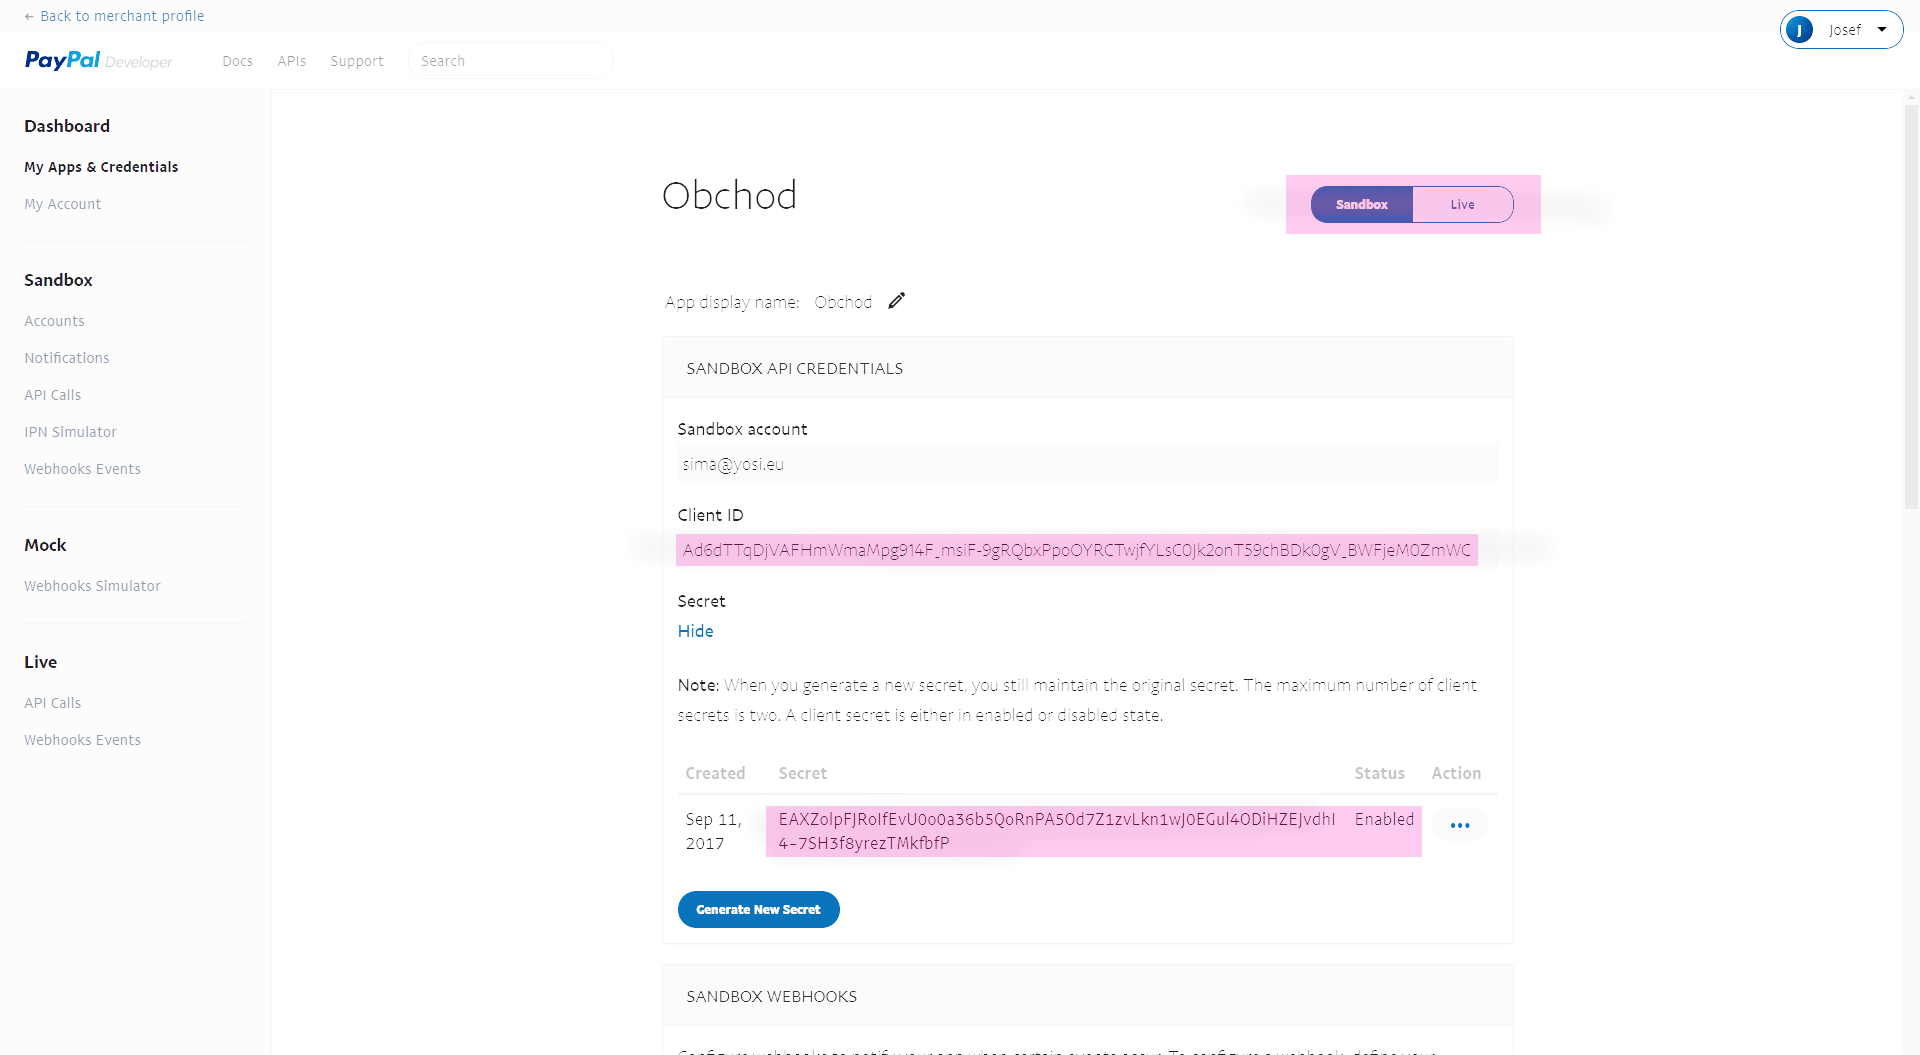Open the Docs menu
The width and height of the screenshot is (1920, 1055).
pyautogui.click(x=238, y=61)
